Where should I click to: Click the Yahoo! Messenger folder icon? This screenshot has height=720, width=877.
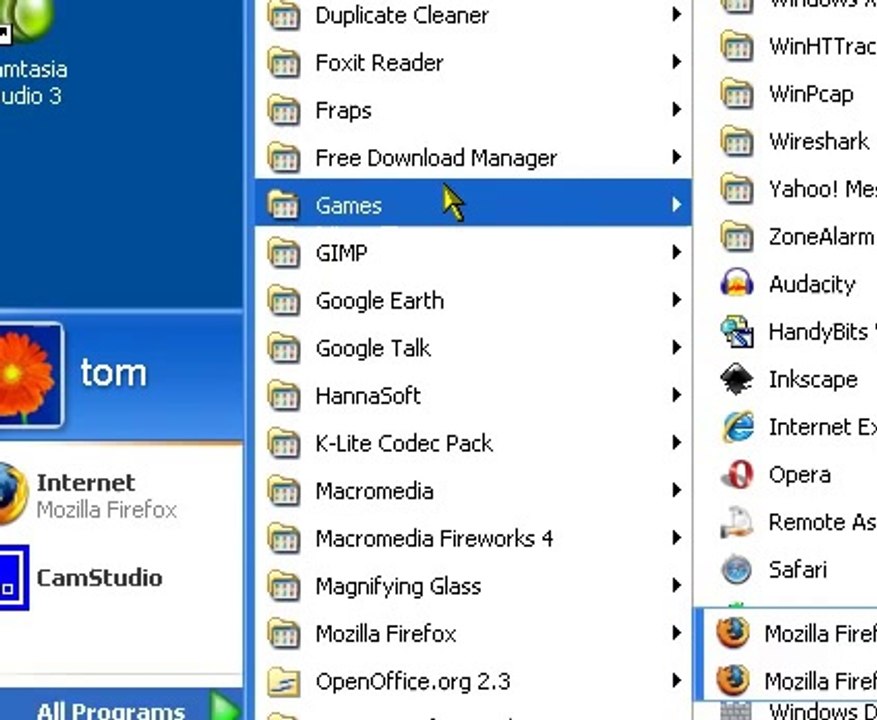(737, 189)
